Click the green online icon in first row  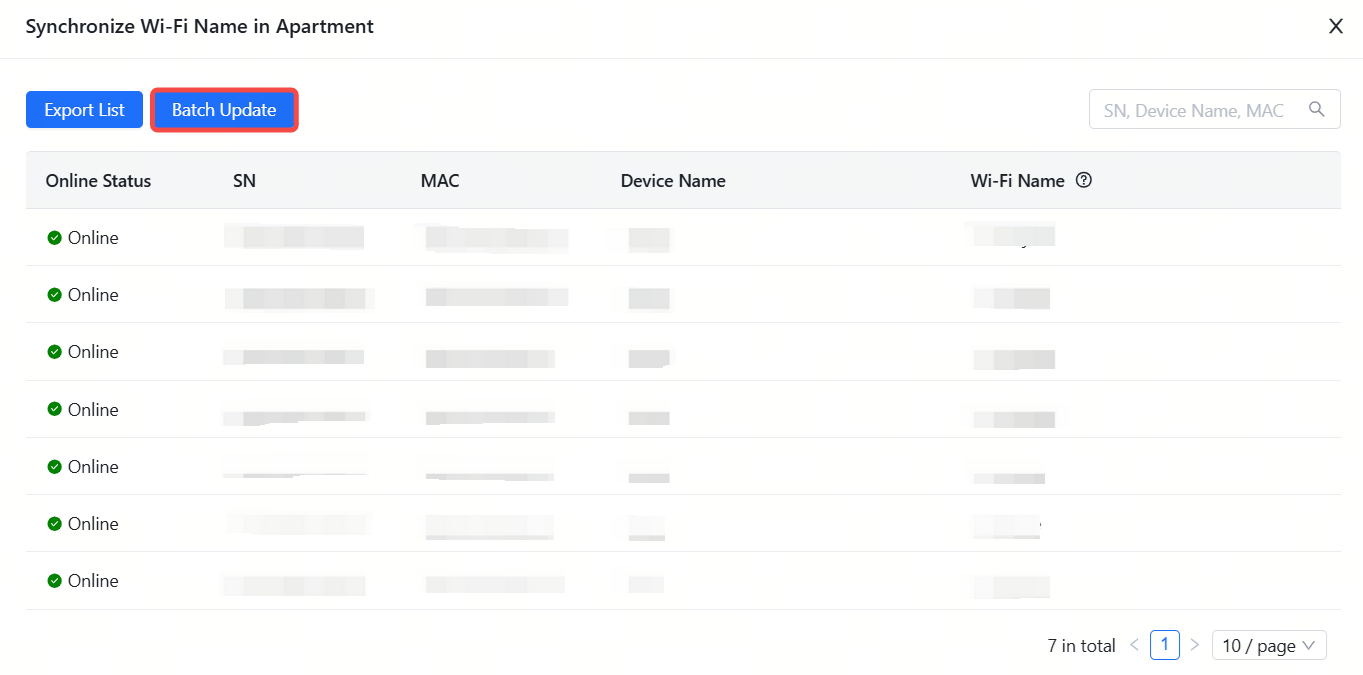coord(54,238)
